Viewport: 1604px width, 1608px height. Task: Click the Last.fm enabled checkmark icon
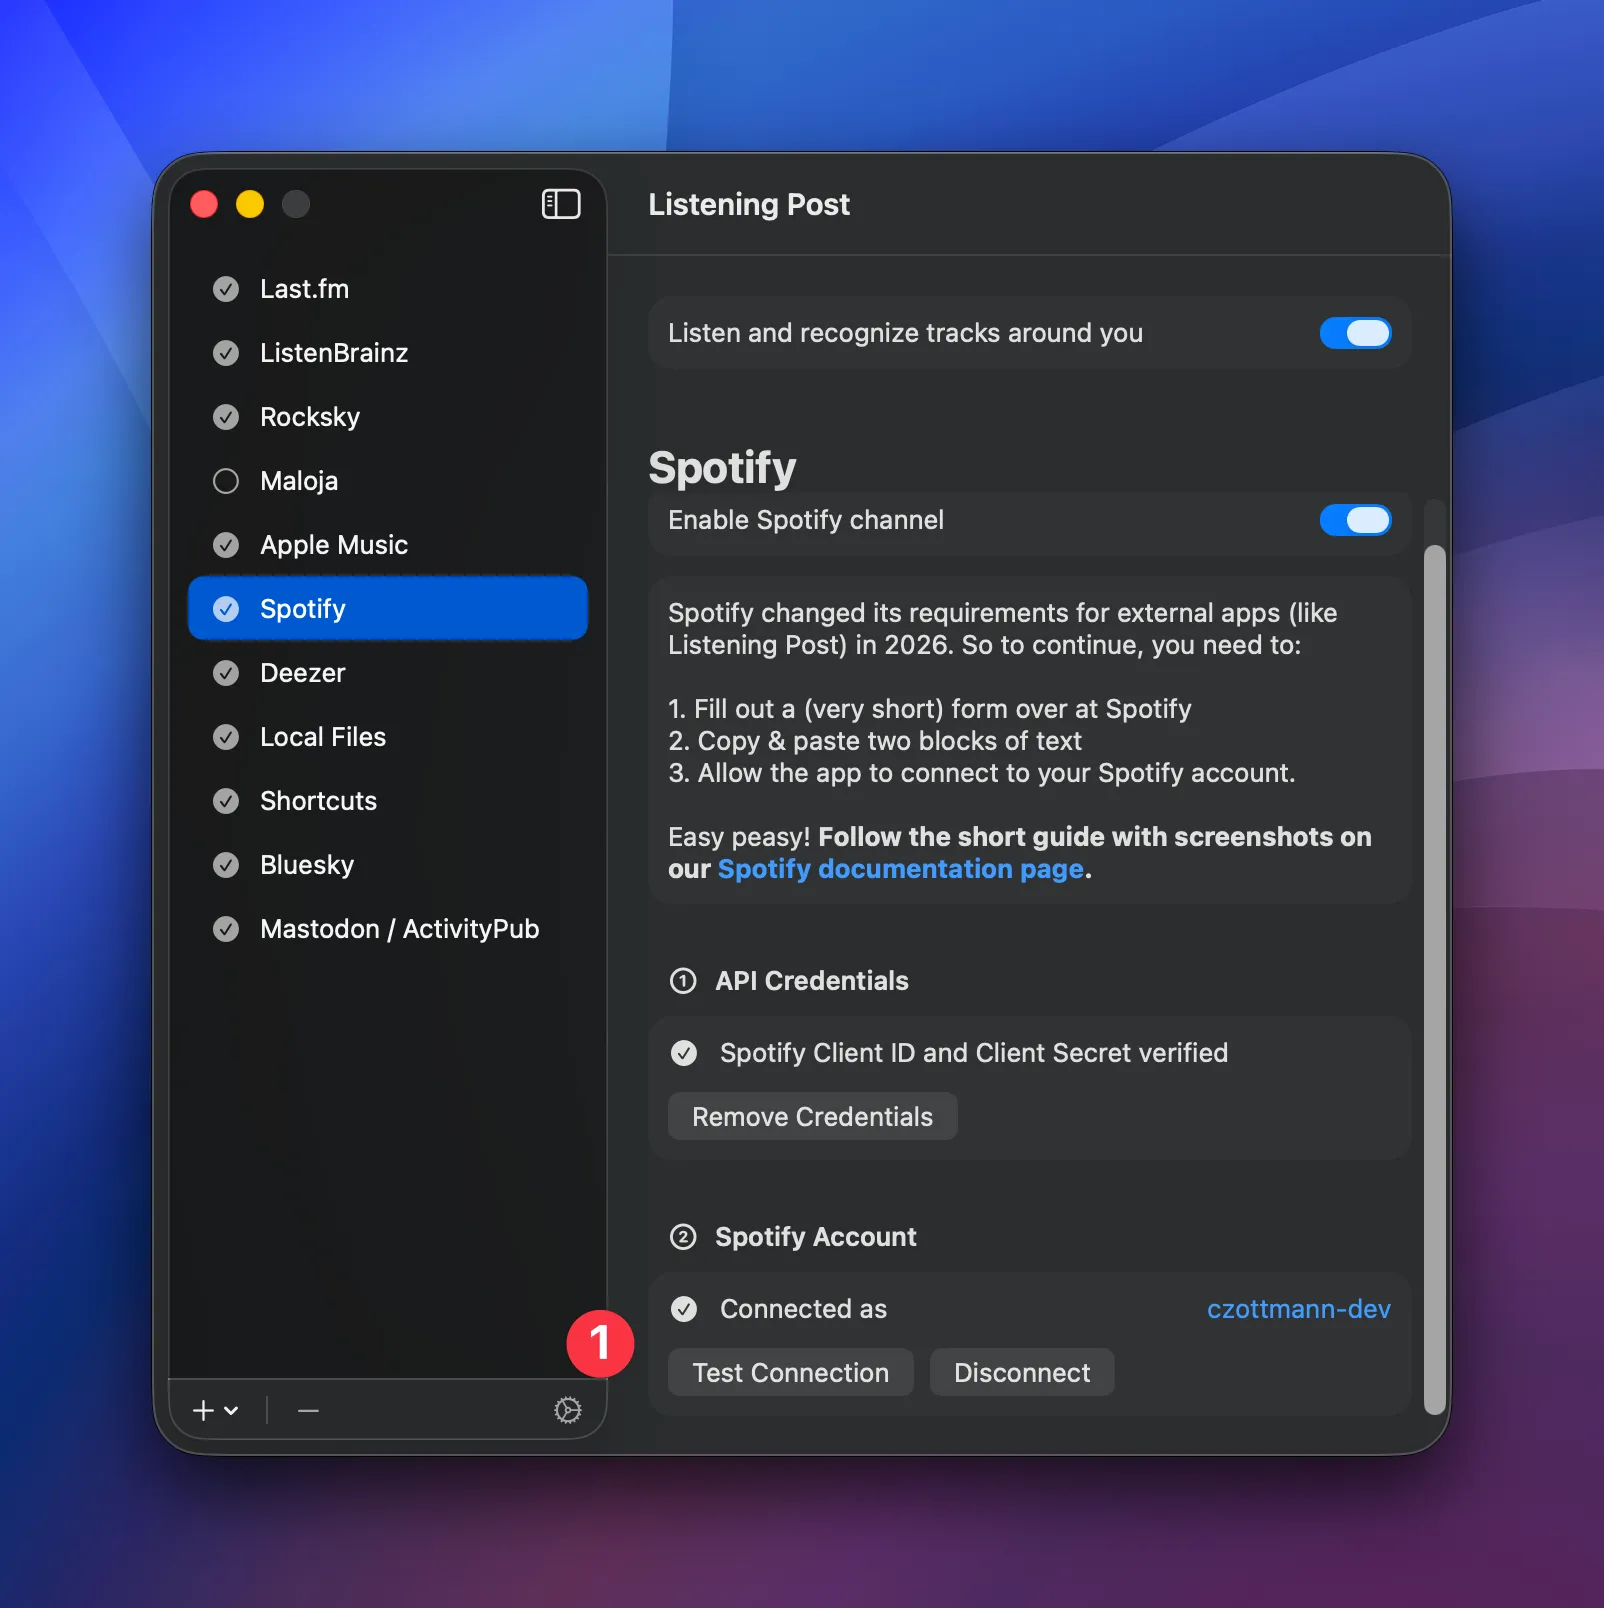click(x=226, y=289)
